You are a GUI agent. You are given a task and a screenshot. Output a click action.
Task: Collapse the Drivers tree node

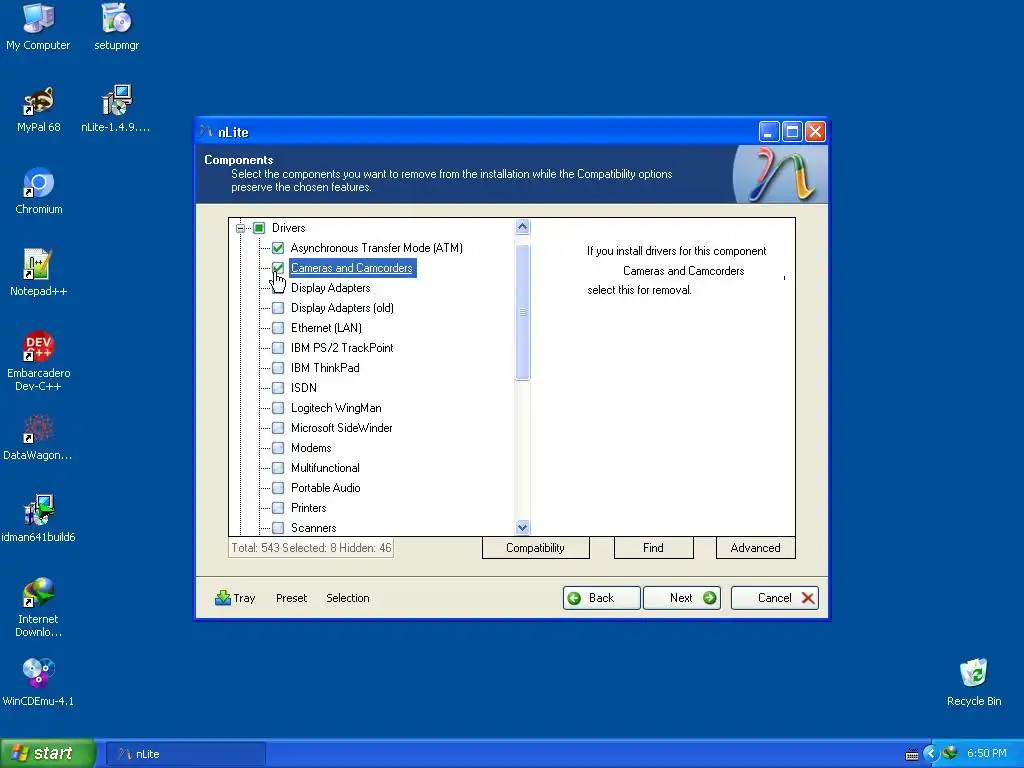pos(240,228)
